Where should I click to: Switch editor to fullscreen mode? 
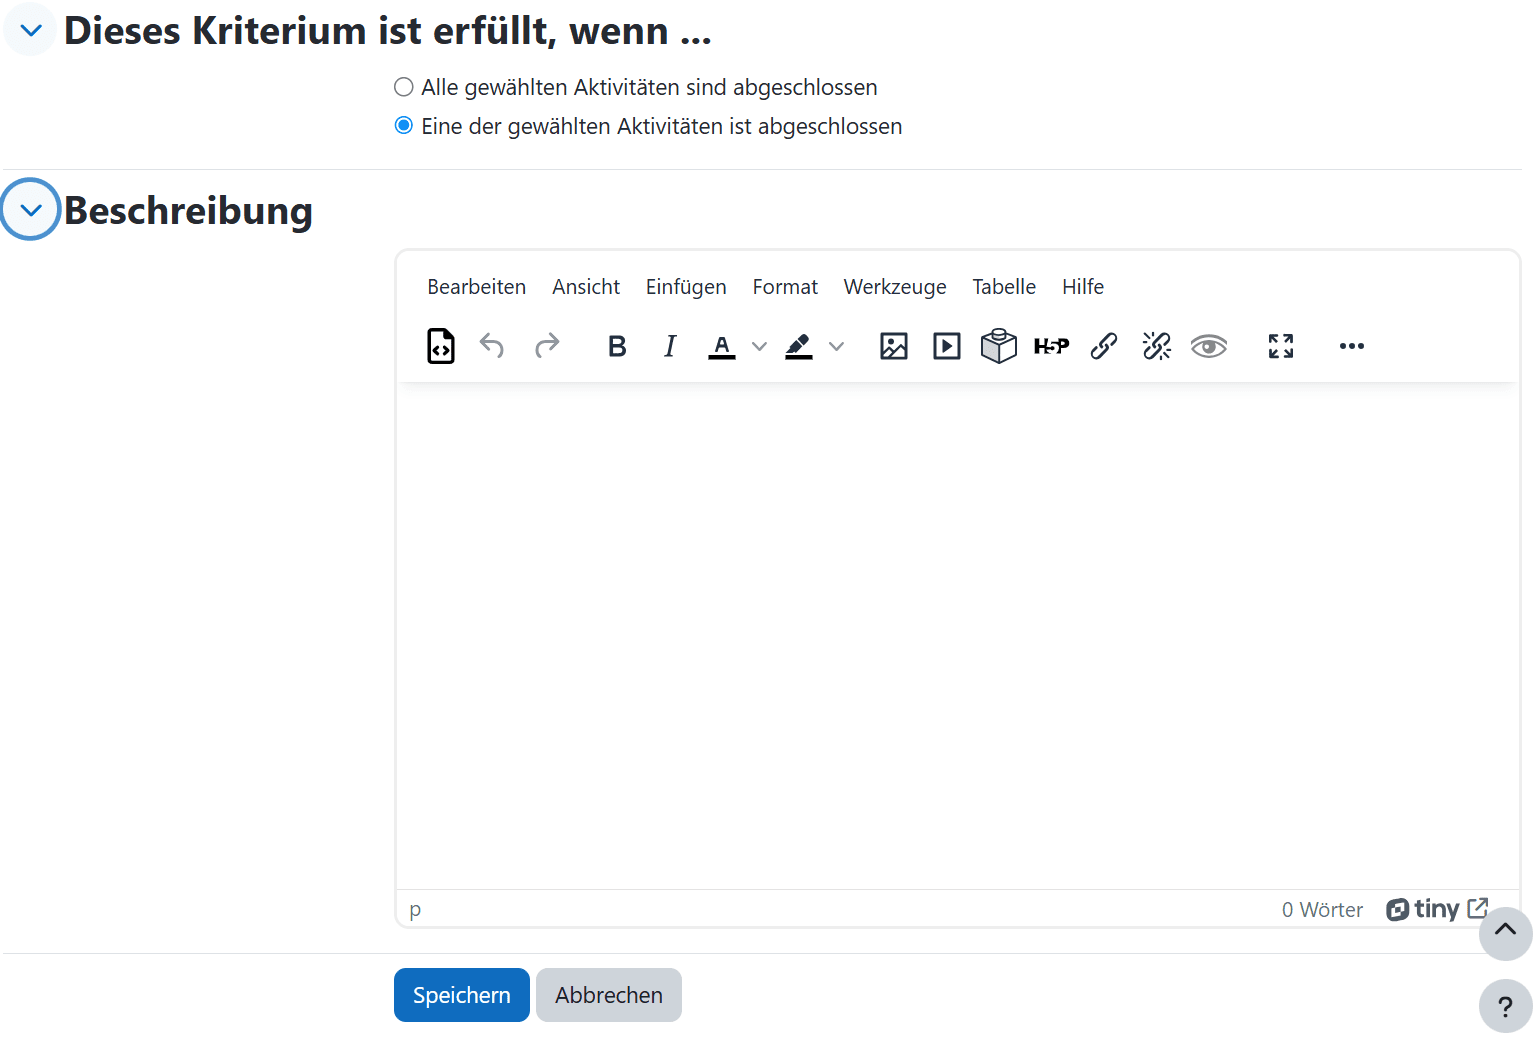[1281, 346]
